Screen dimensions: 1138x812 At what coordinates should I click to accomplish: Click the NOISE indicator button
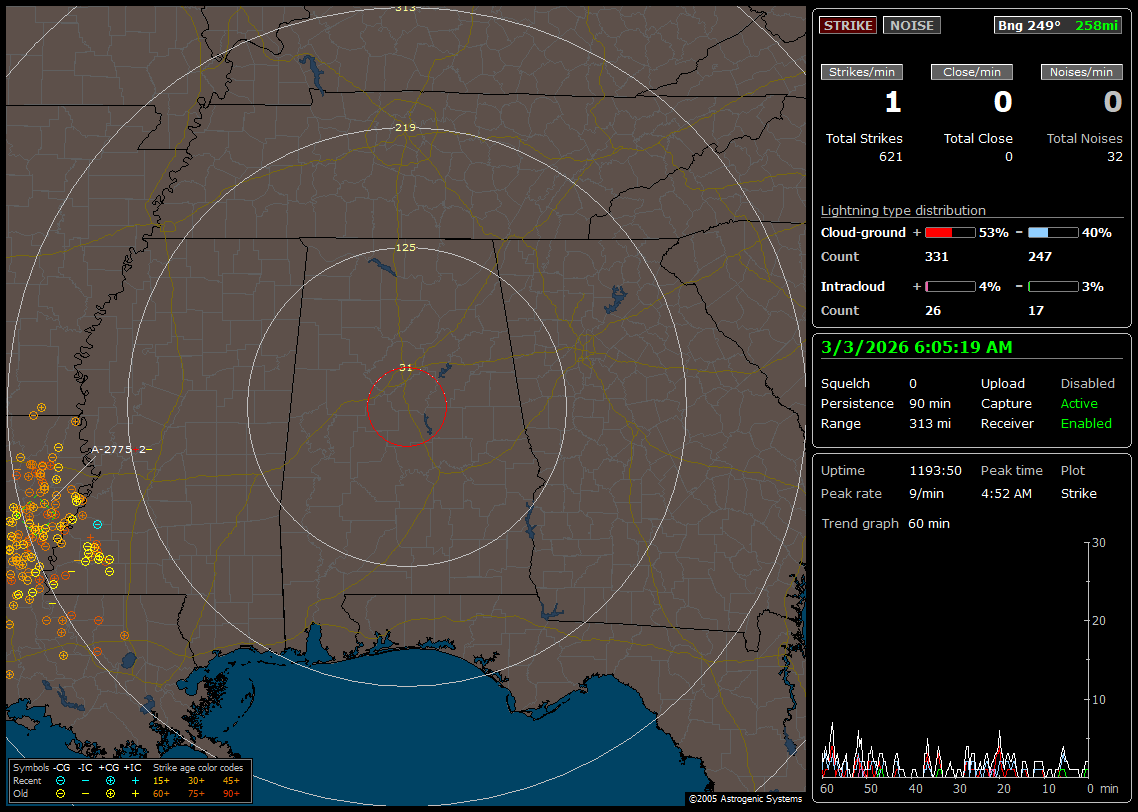(911, 26)
